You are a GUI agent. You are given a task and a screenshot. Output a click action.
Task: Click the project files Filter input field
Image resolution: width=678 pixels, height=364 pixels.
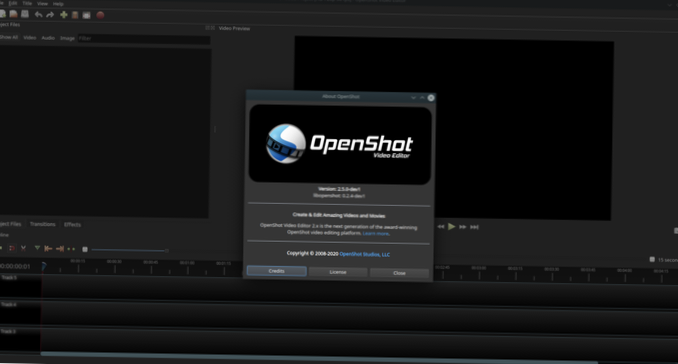click(144, 39)
